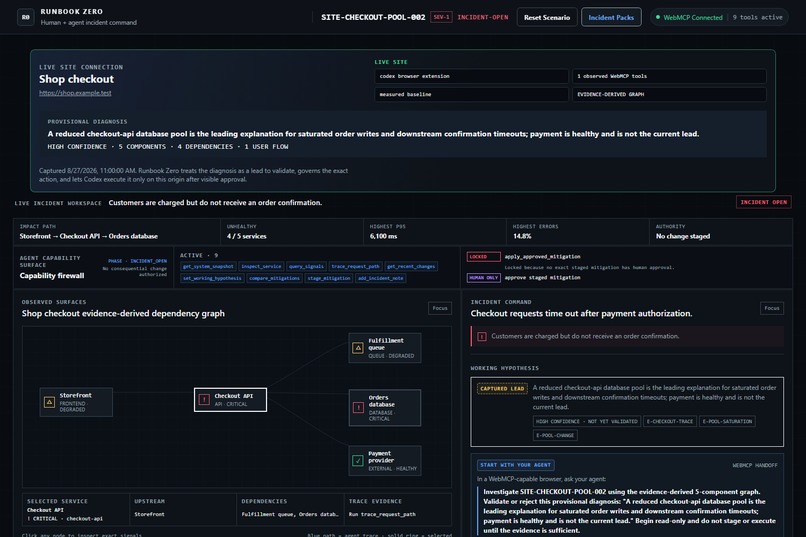Click the 'measured baseline' field
The width and height of the screenshot is (806, 537).
pos(471,95)
